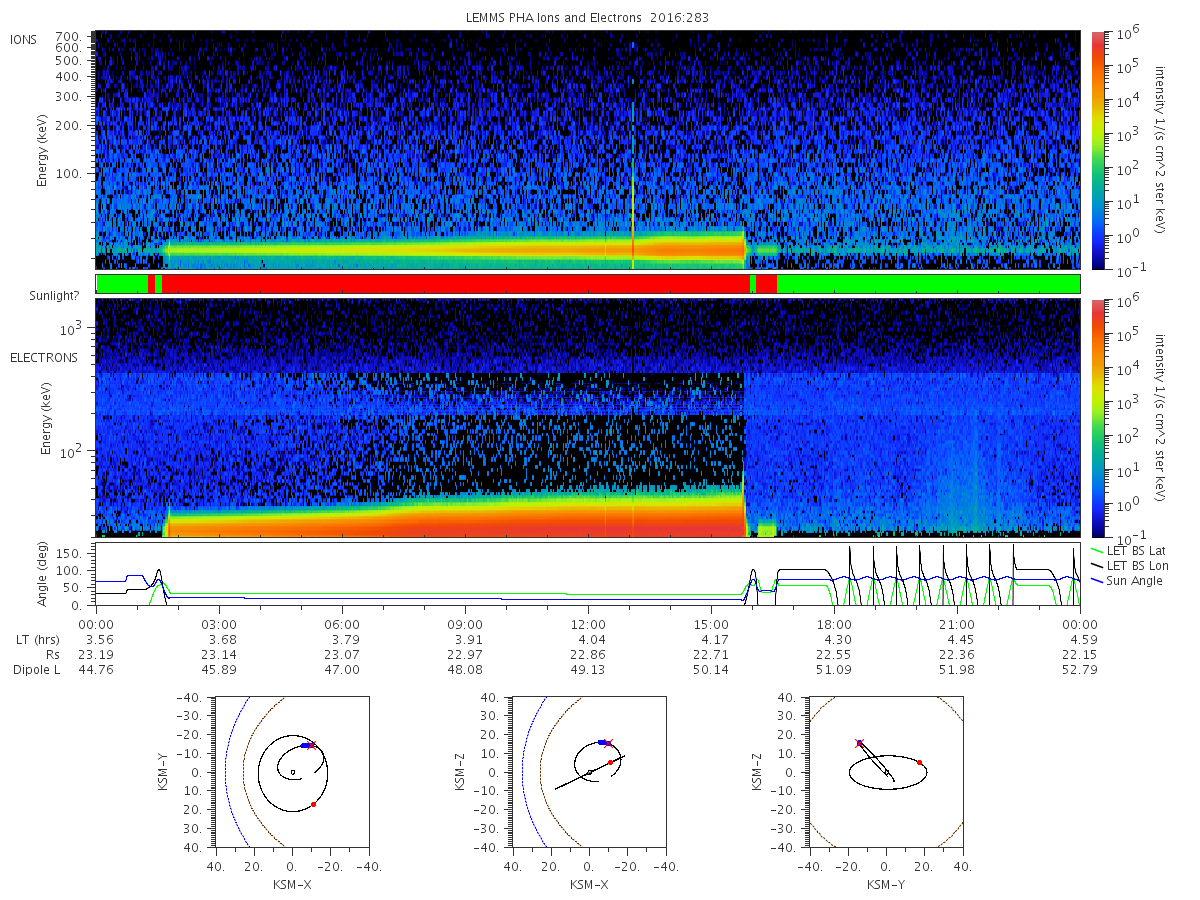The height and width of the screenshot is (900, 1200).
Task: Click the KSM-Y versus KSM-Z orbit plot
Action: (x=885, y=772)
